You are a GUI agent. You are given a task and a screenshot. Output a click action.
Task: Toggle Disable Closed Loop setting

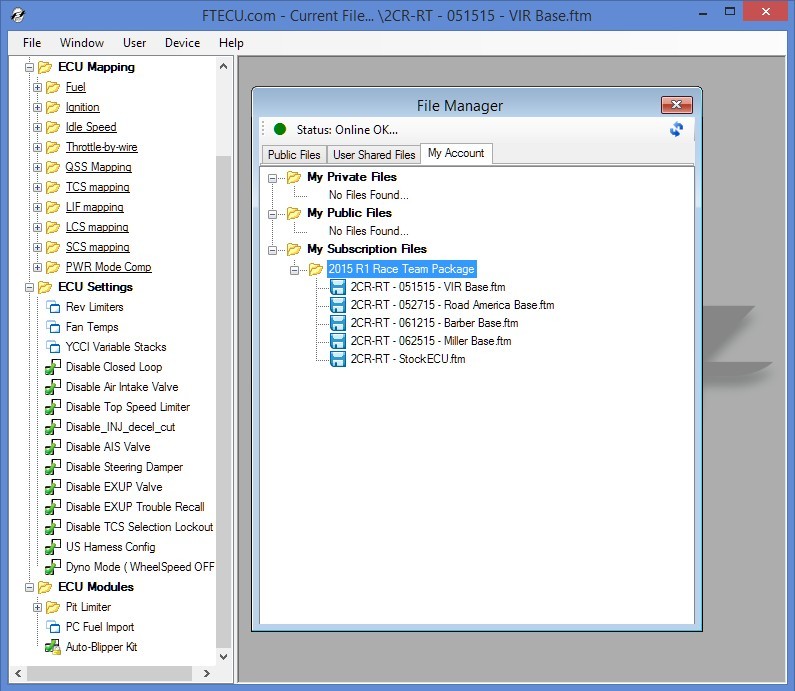(53, 367)
